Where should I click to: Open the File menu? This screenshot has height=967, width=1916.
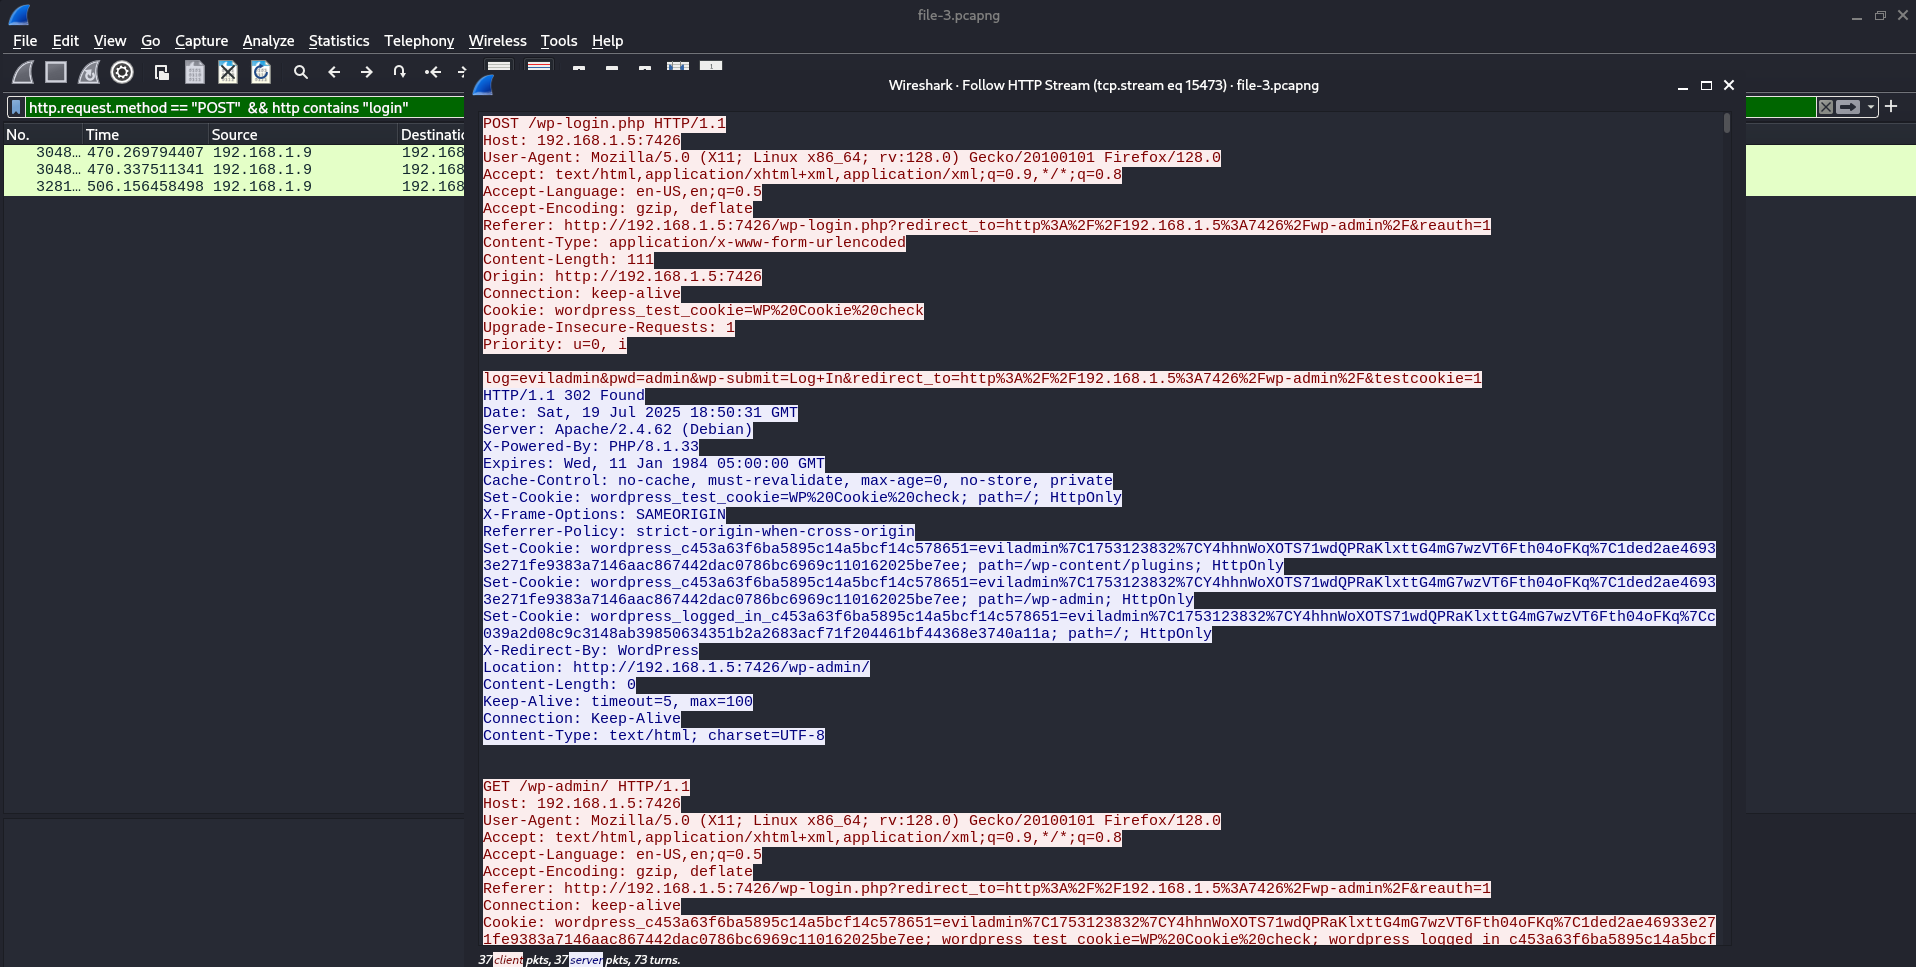(x=25, y=41)
